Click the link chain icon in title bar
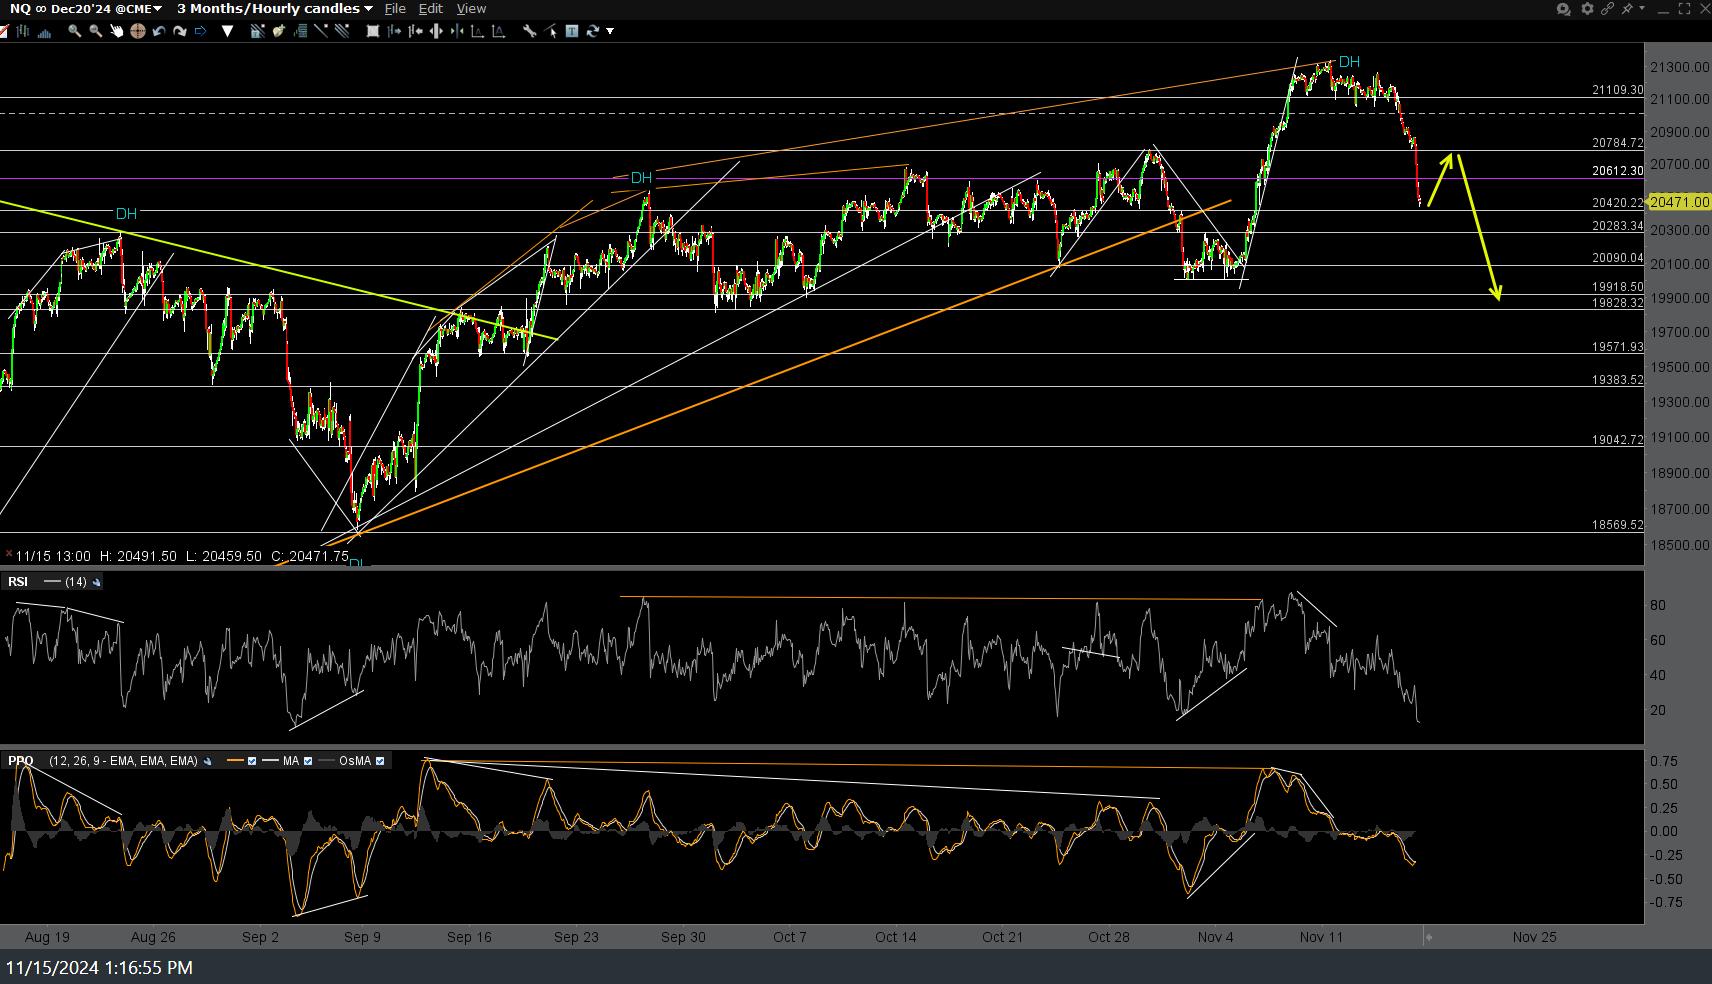 pos(1608,9)
